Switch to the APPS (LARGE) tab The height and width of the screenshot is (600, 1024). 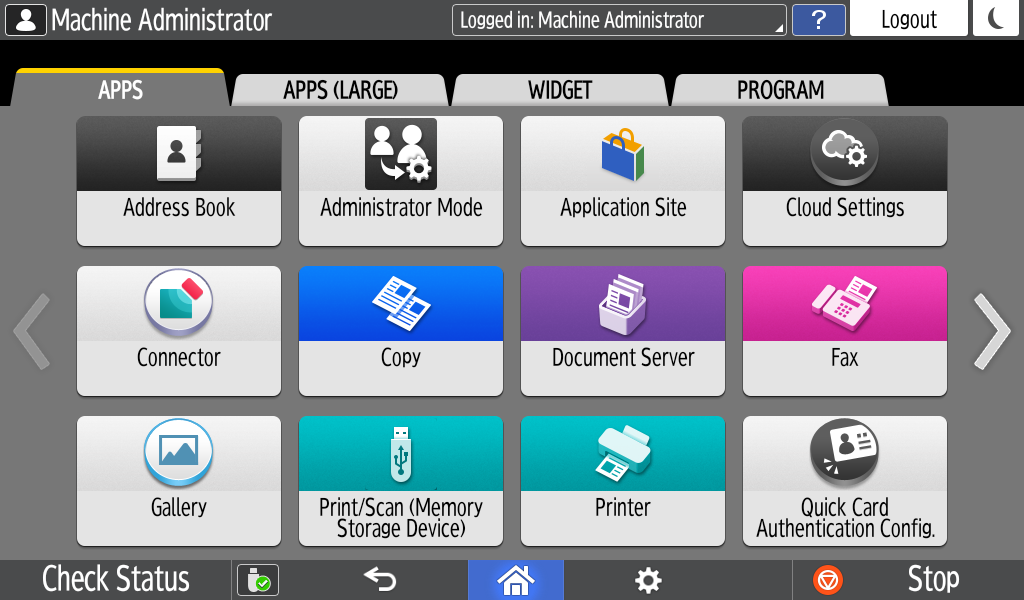tap(340, 90)
